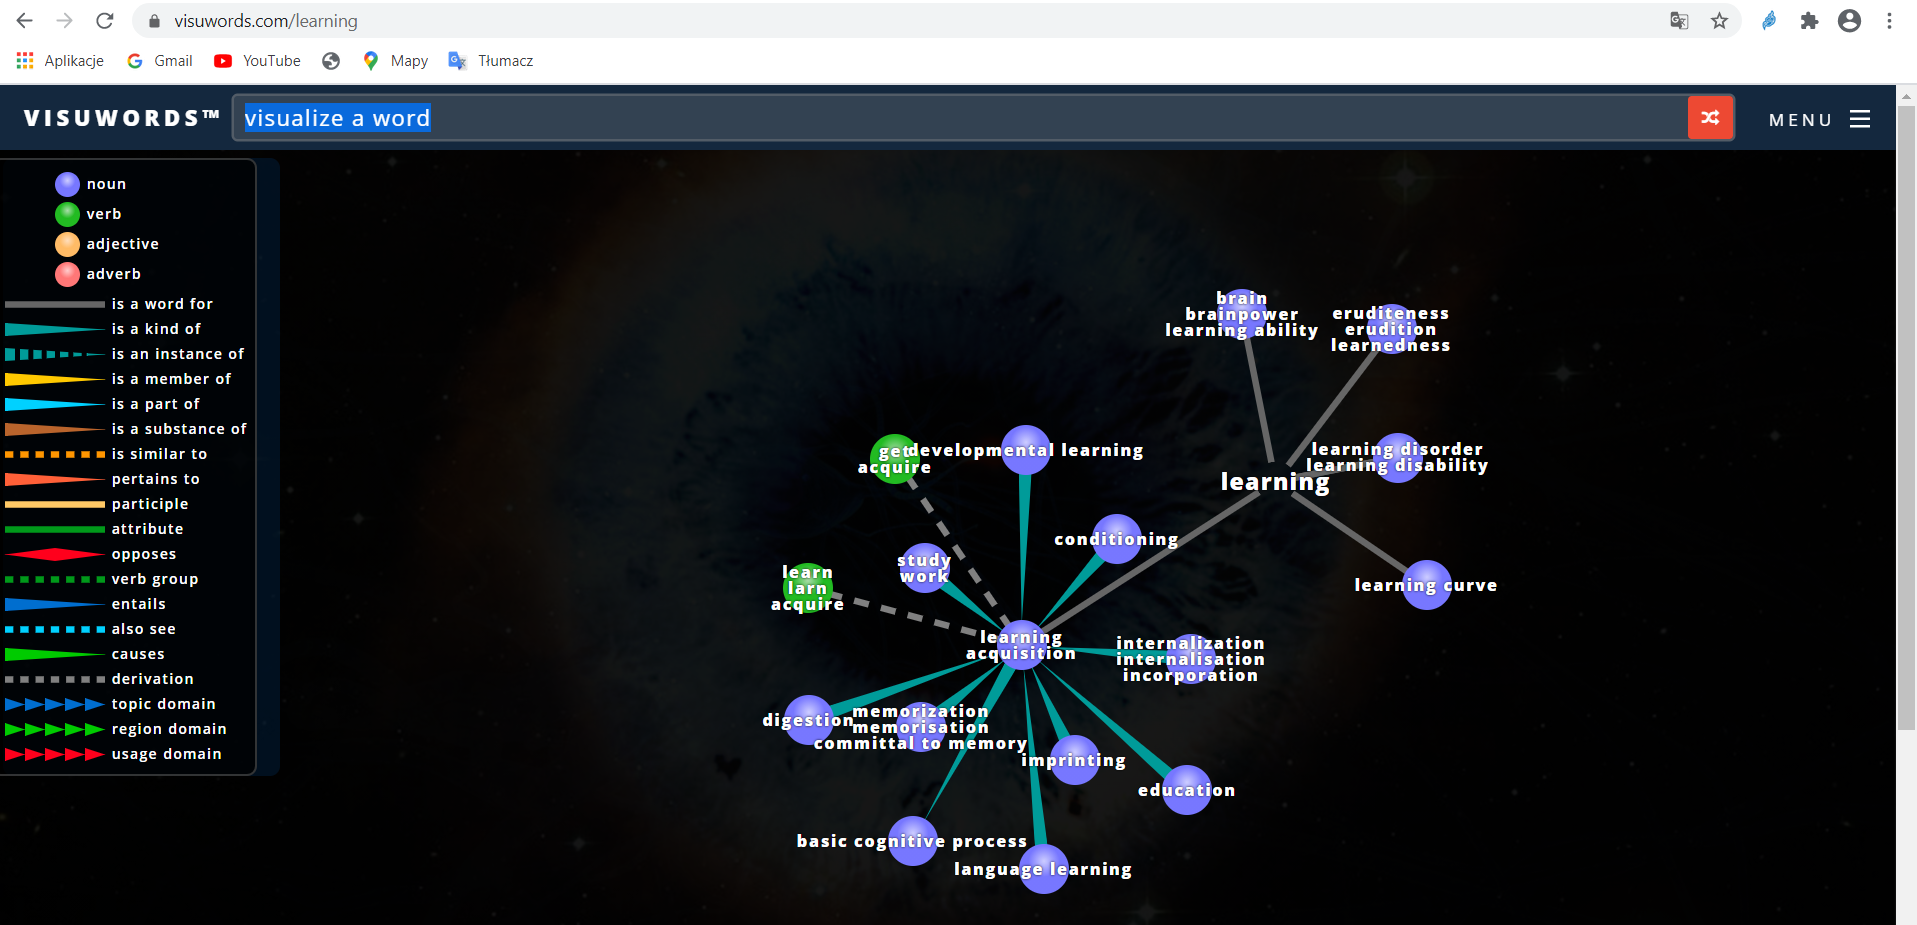Reload the page
This screenshot has height=925, width=1917.
point(105,21)
